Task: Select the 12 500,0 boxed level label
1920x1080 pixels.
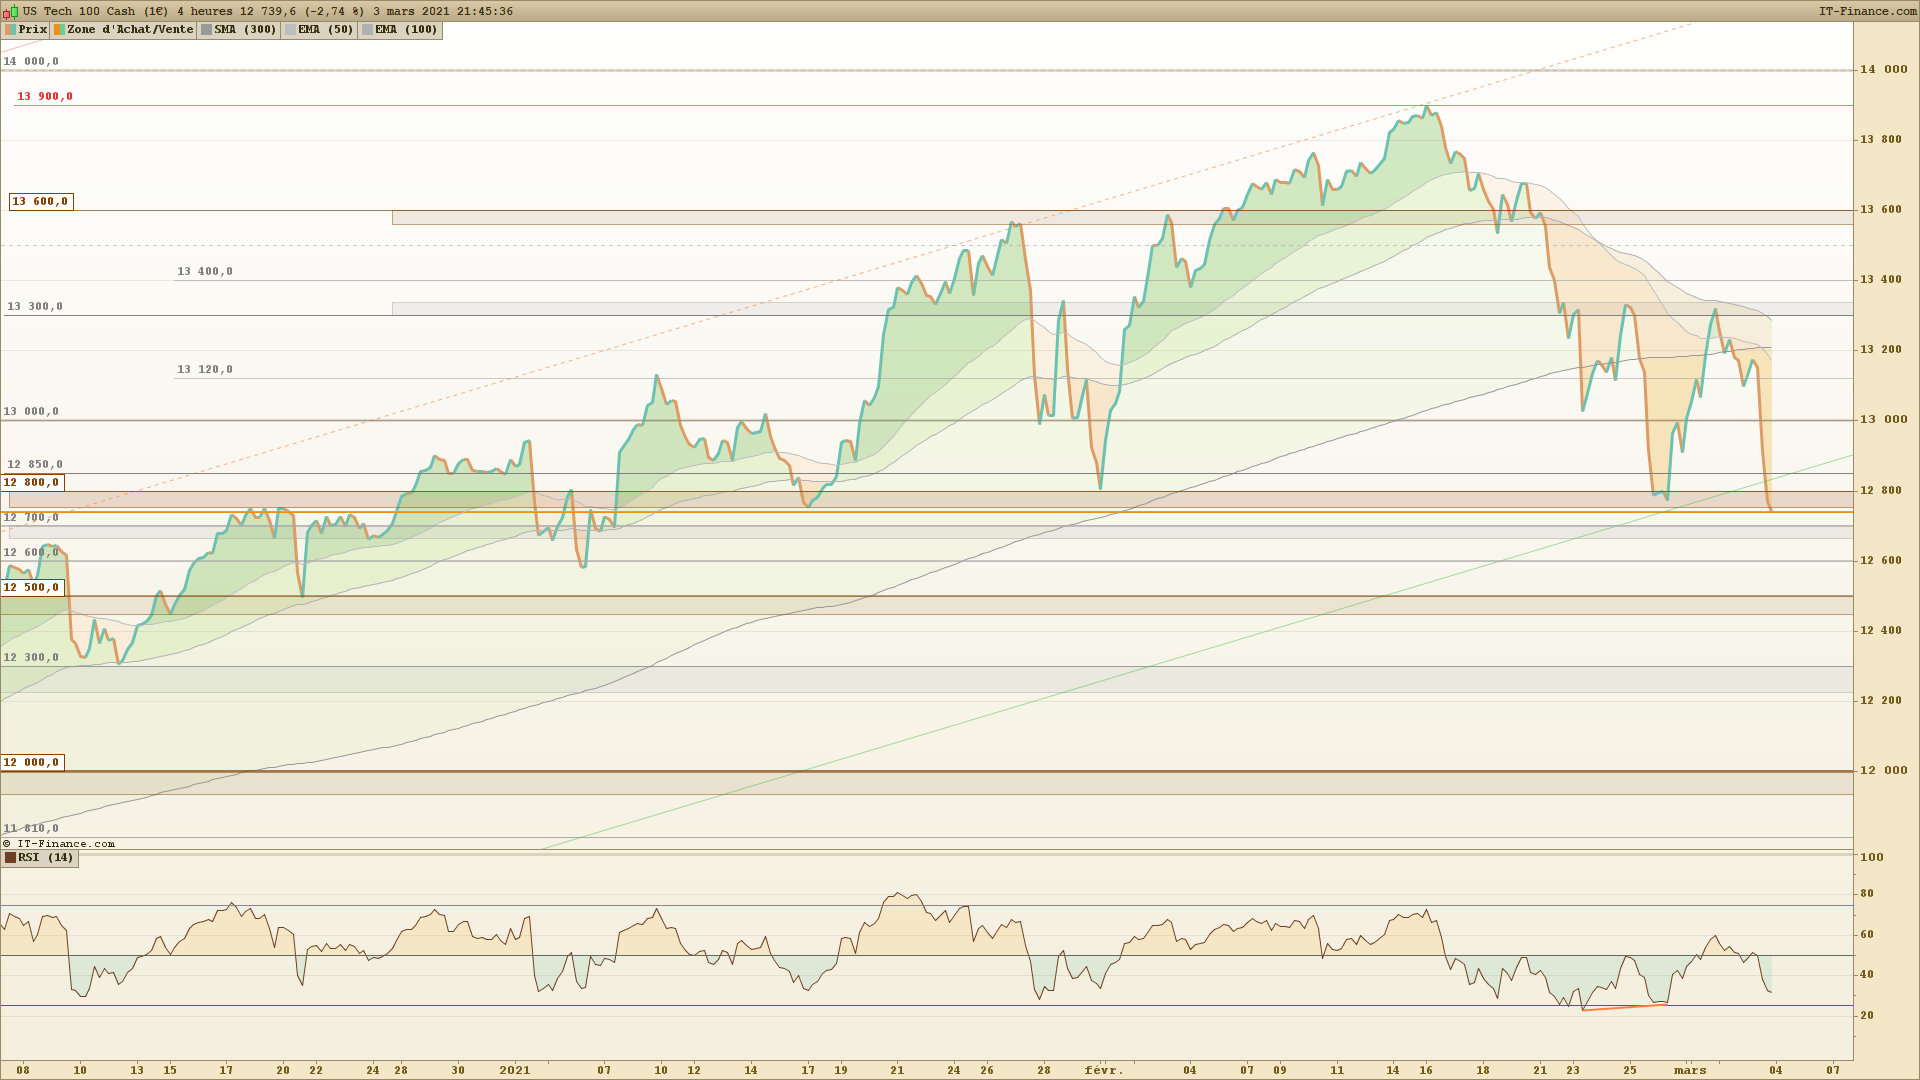Action: pyautogui.click(x=32, y=588)
